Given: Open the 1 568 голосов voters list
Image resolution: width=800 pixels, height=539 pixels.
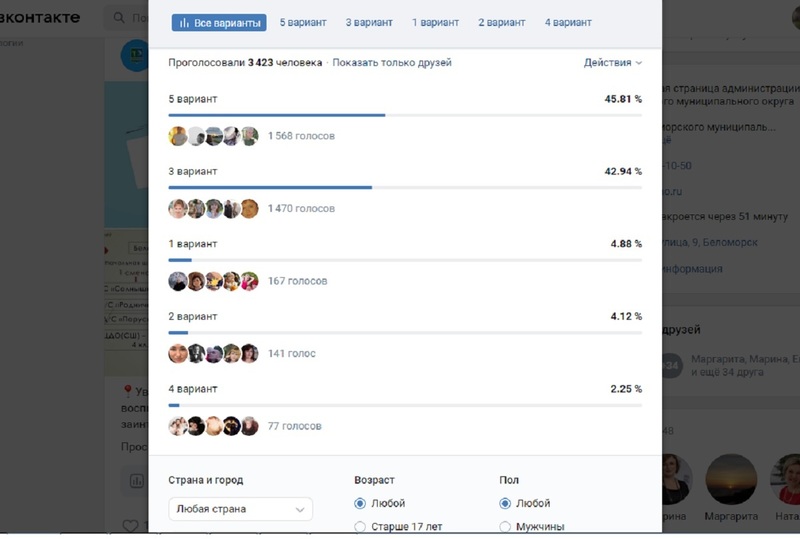Looking at the screenshot, I should tap(301, 136).
